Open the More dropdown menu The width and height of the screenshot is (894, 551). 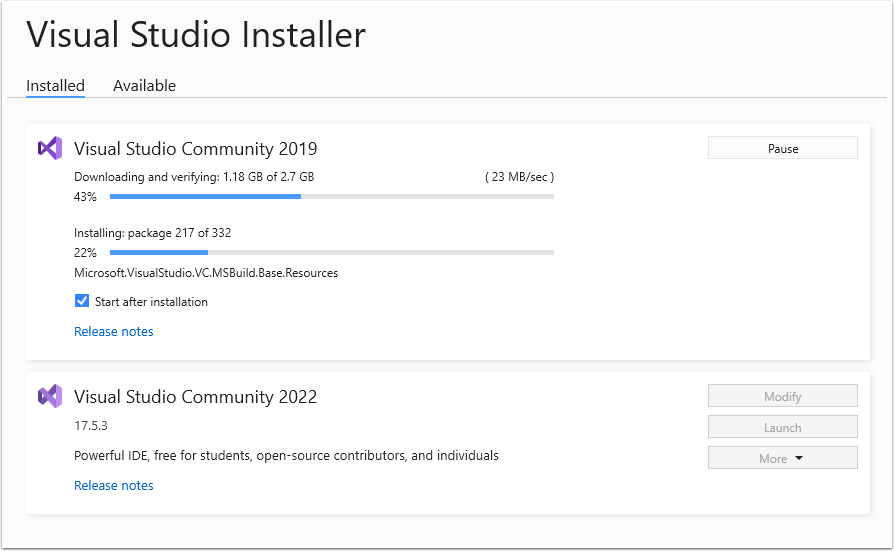782,458
